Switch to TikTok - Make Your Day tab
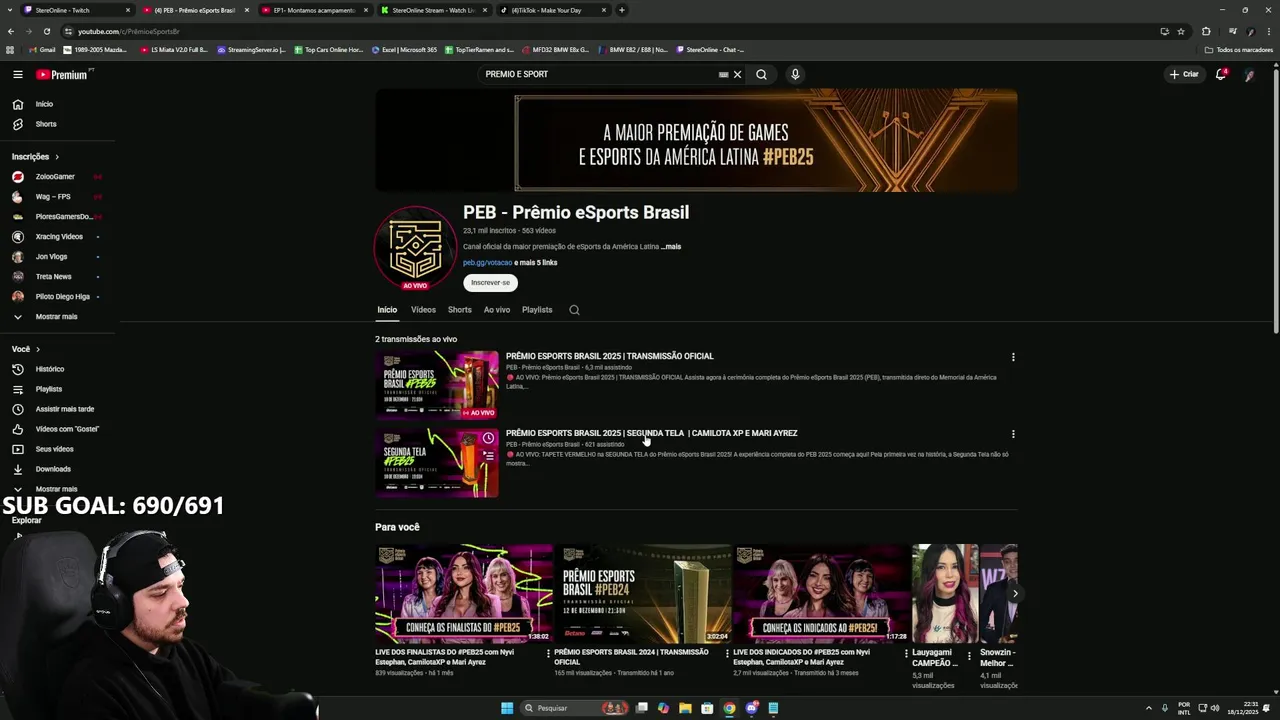This screenshot has height=720, width=1280. point(553,10)
